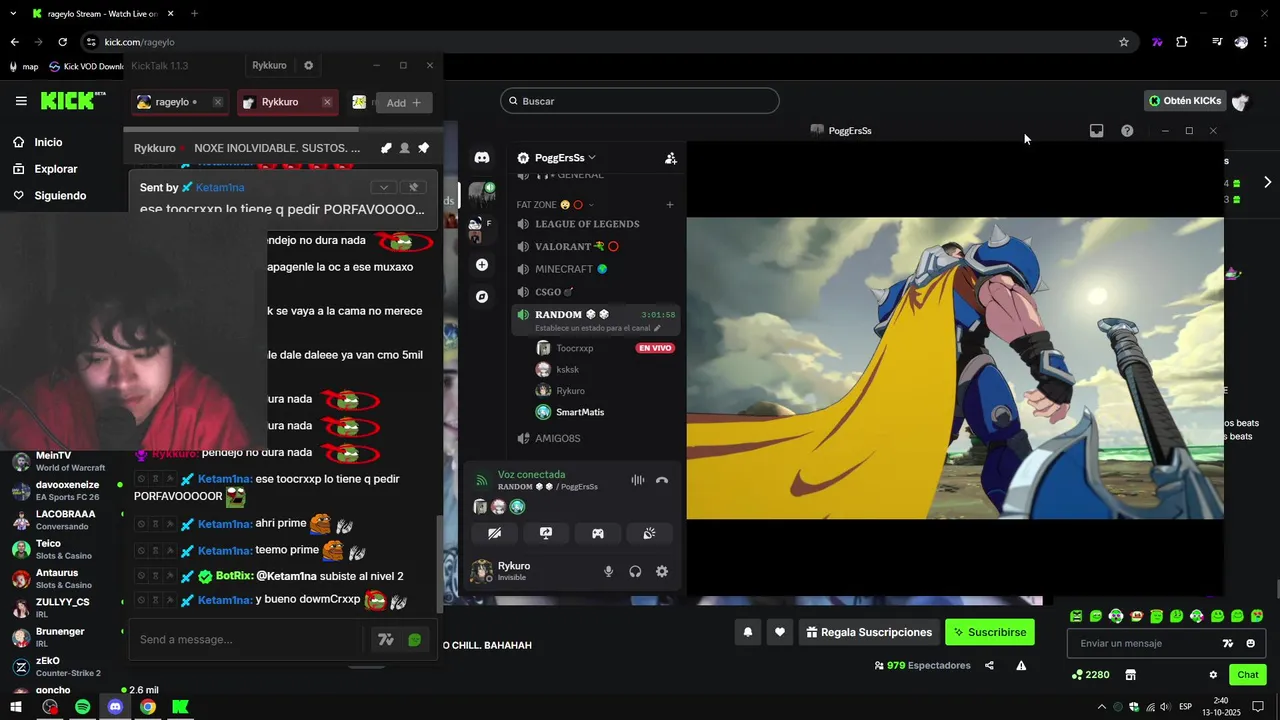Screen dimensions: 1280x720
Task: Open Kick chat settings gear
Action: (1213, 675)
